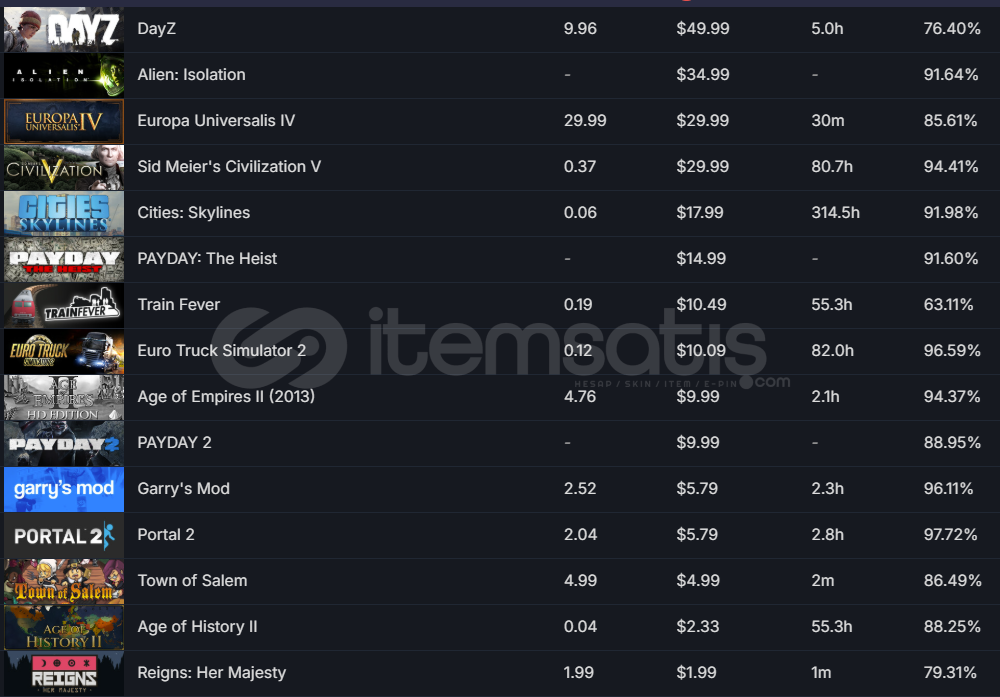
Task: Open the Civilization V banner thumbnail
Action: (64, 167)
